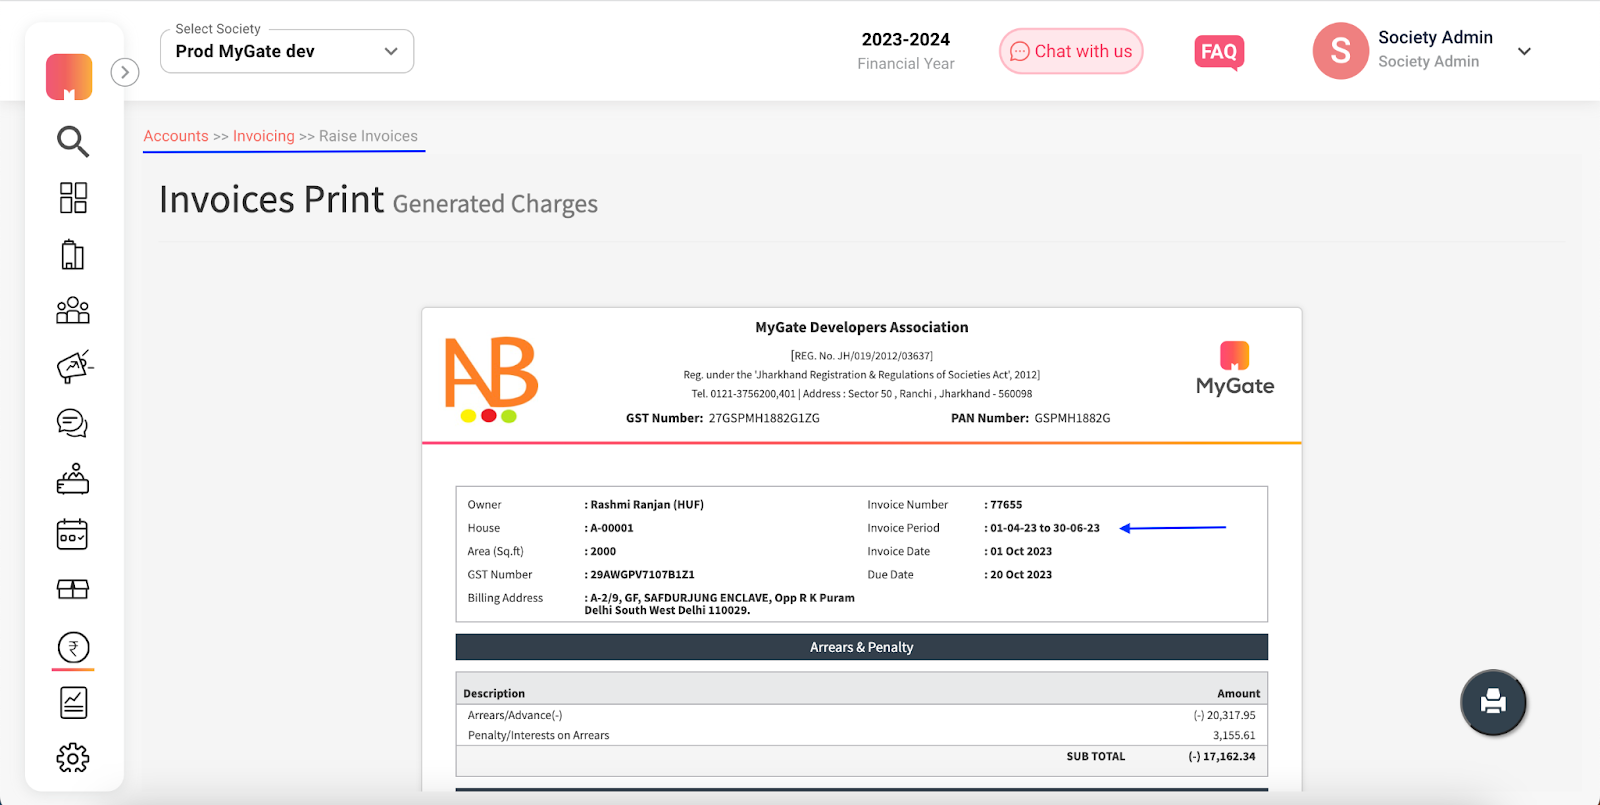This screenshot has height=805, width=1600.
Task: Click the Society Admin avatar
Action: pos(1340,51)
